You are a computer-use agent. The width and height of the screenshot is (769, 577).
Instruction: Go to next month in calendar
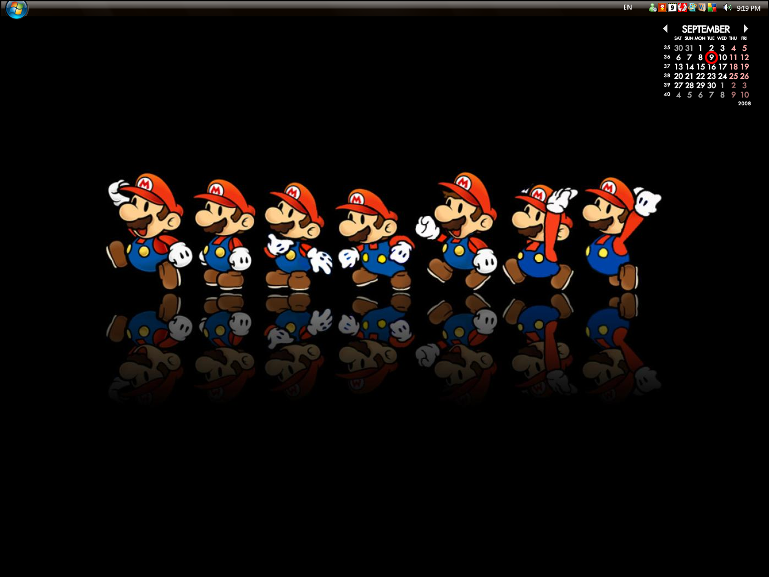tap(745, 29)
